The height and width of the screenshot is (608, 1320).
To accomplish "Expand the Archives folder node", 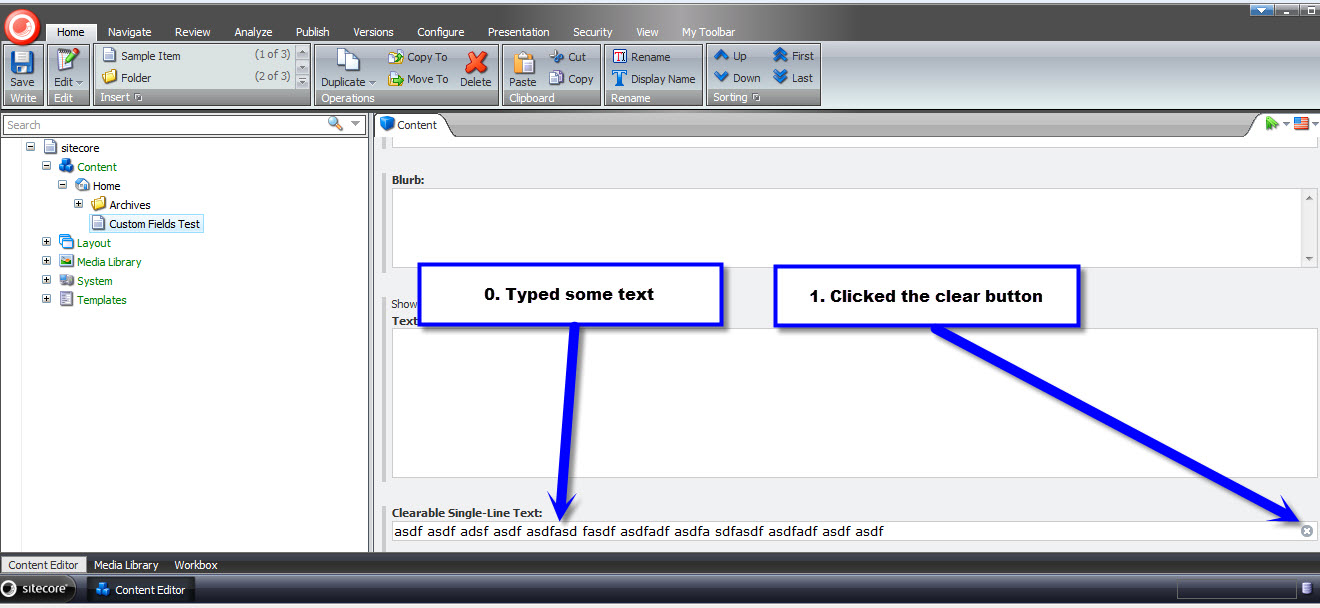I will [79, 204].
